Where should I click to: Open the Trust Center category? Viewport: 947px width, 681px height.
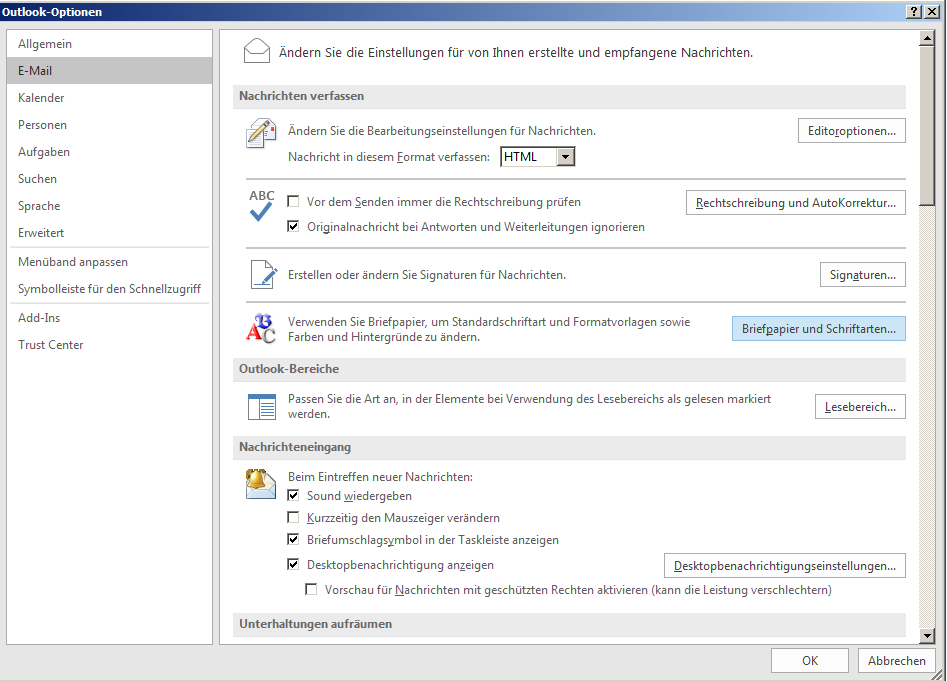click(x=110, y=345)
